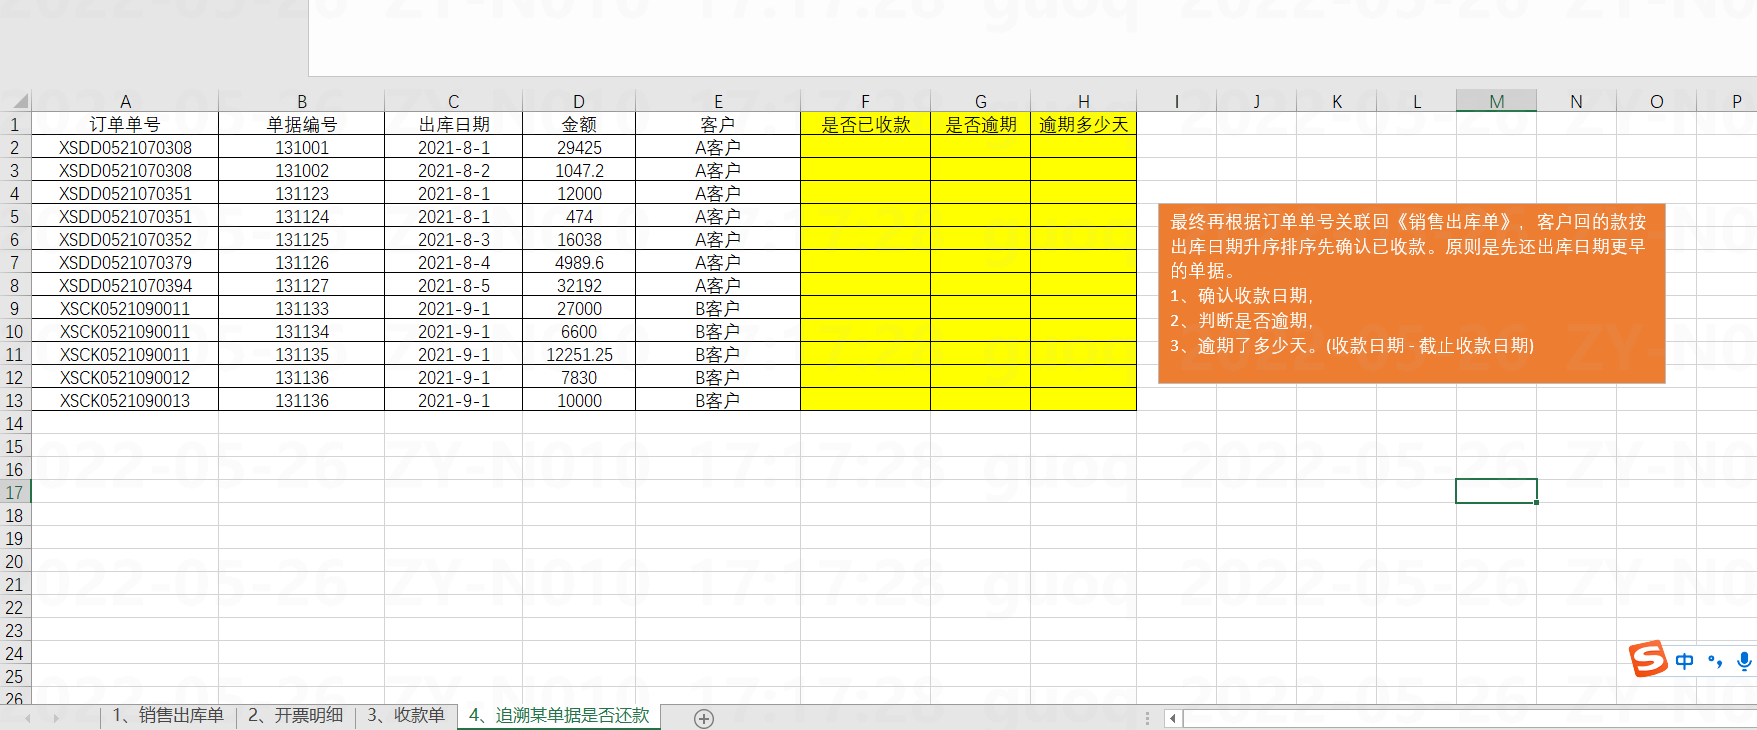Click the 金额 header cell
This screenshot has width=1757, height=730.
tap(579, 124)
